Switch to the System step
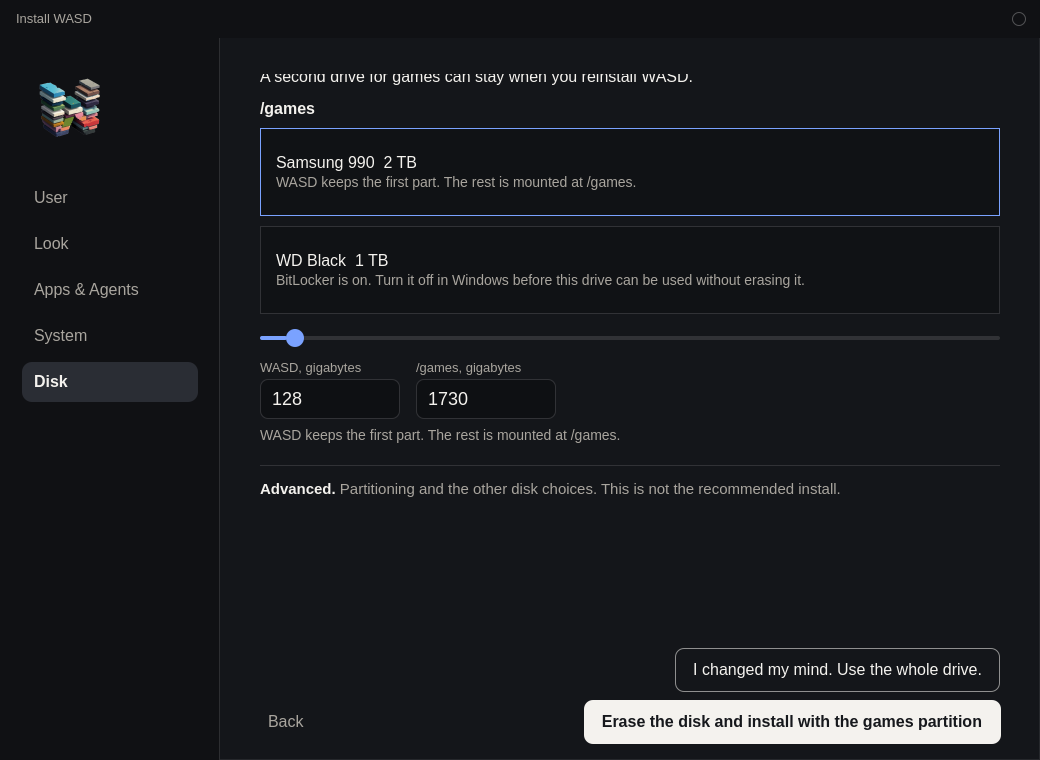Viewport: 1040px width, 760px height. 109,336
